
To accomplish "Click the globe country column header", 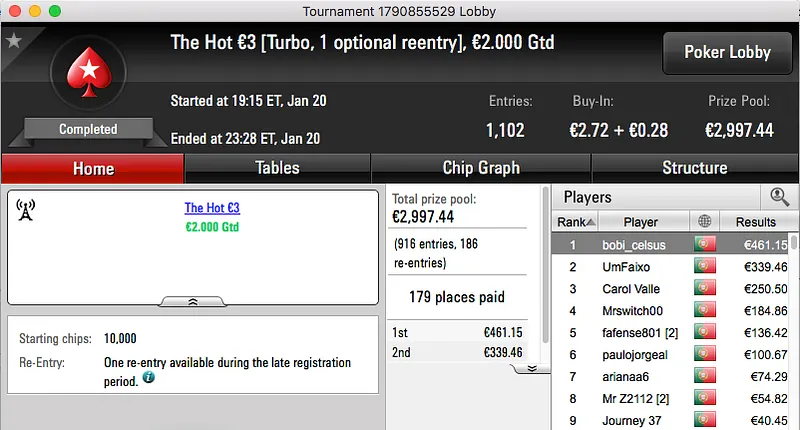I will tap(704, 222).
